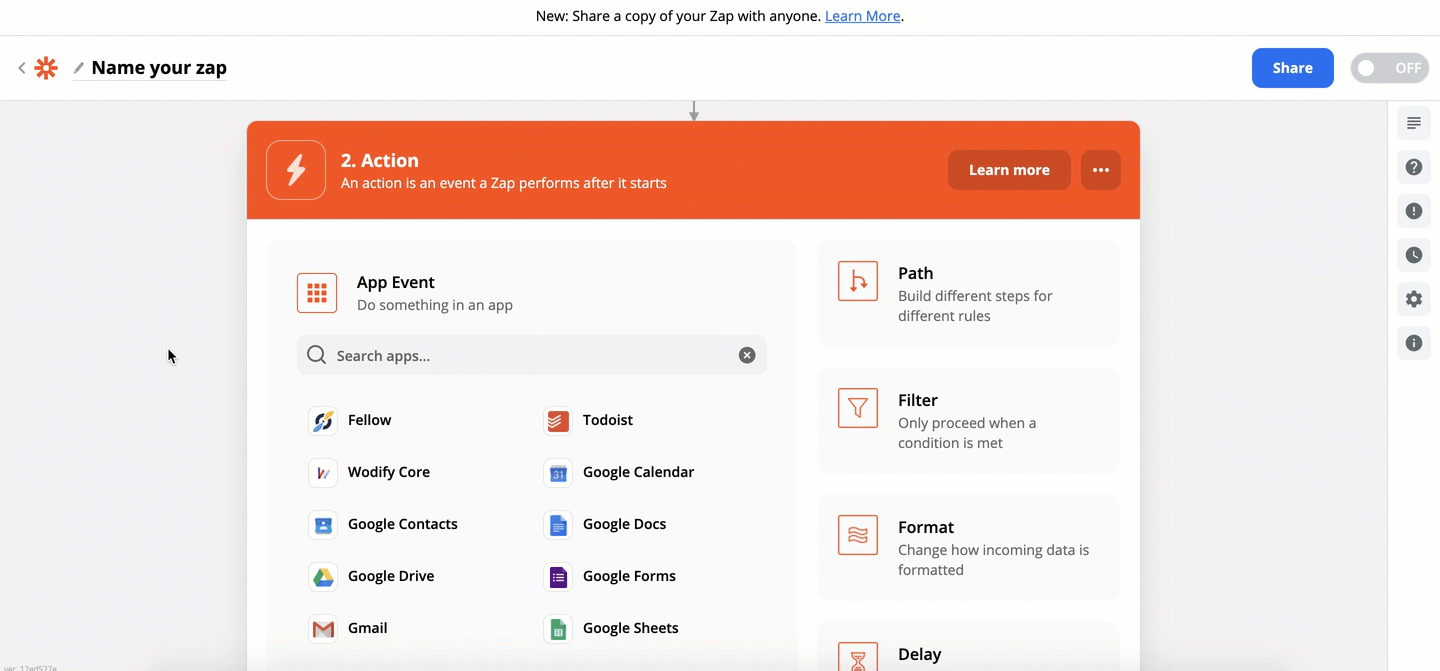Screen dimensions: 1440x671
Task: Click 'Only proceed when a condition is met'
Action: 967,433
